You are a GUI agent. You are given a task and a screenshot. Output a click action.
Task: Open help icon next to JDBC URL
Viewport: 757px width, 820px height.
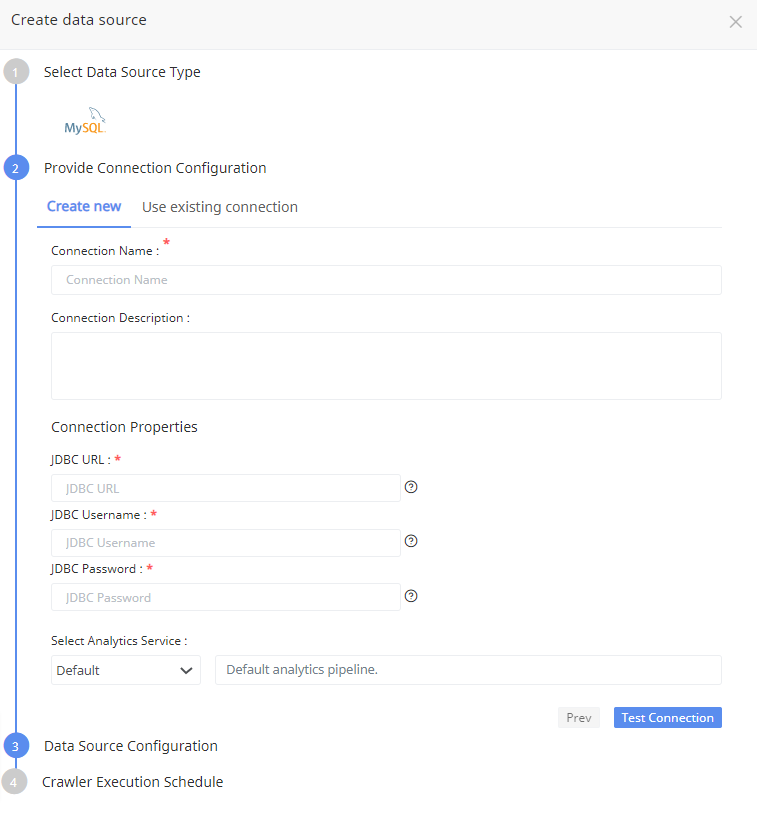[411, 487]
